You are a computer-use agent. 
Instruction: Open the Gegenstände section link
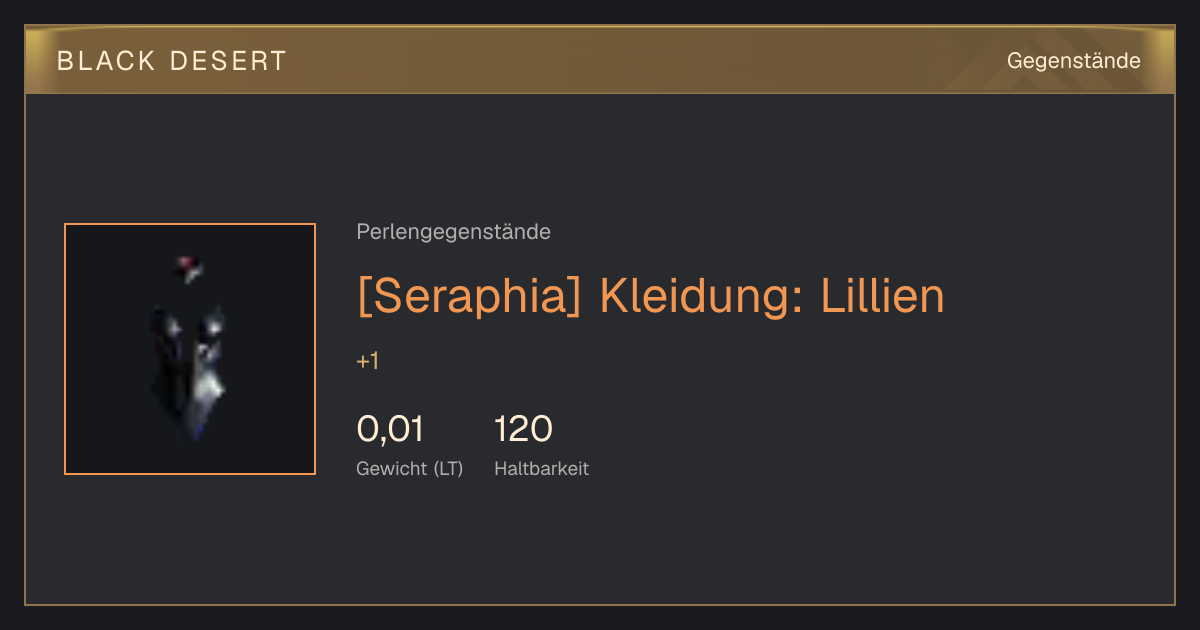1073,61
